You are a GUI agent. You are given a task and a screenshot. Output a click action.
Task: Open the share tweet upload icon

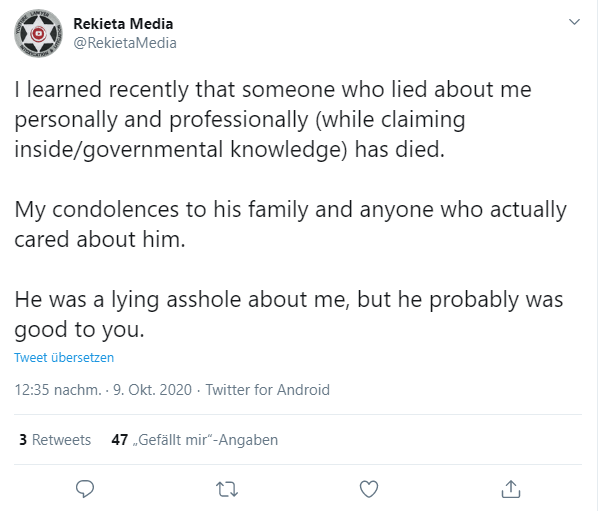click(511, 489)
